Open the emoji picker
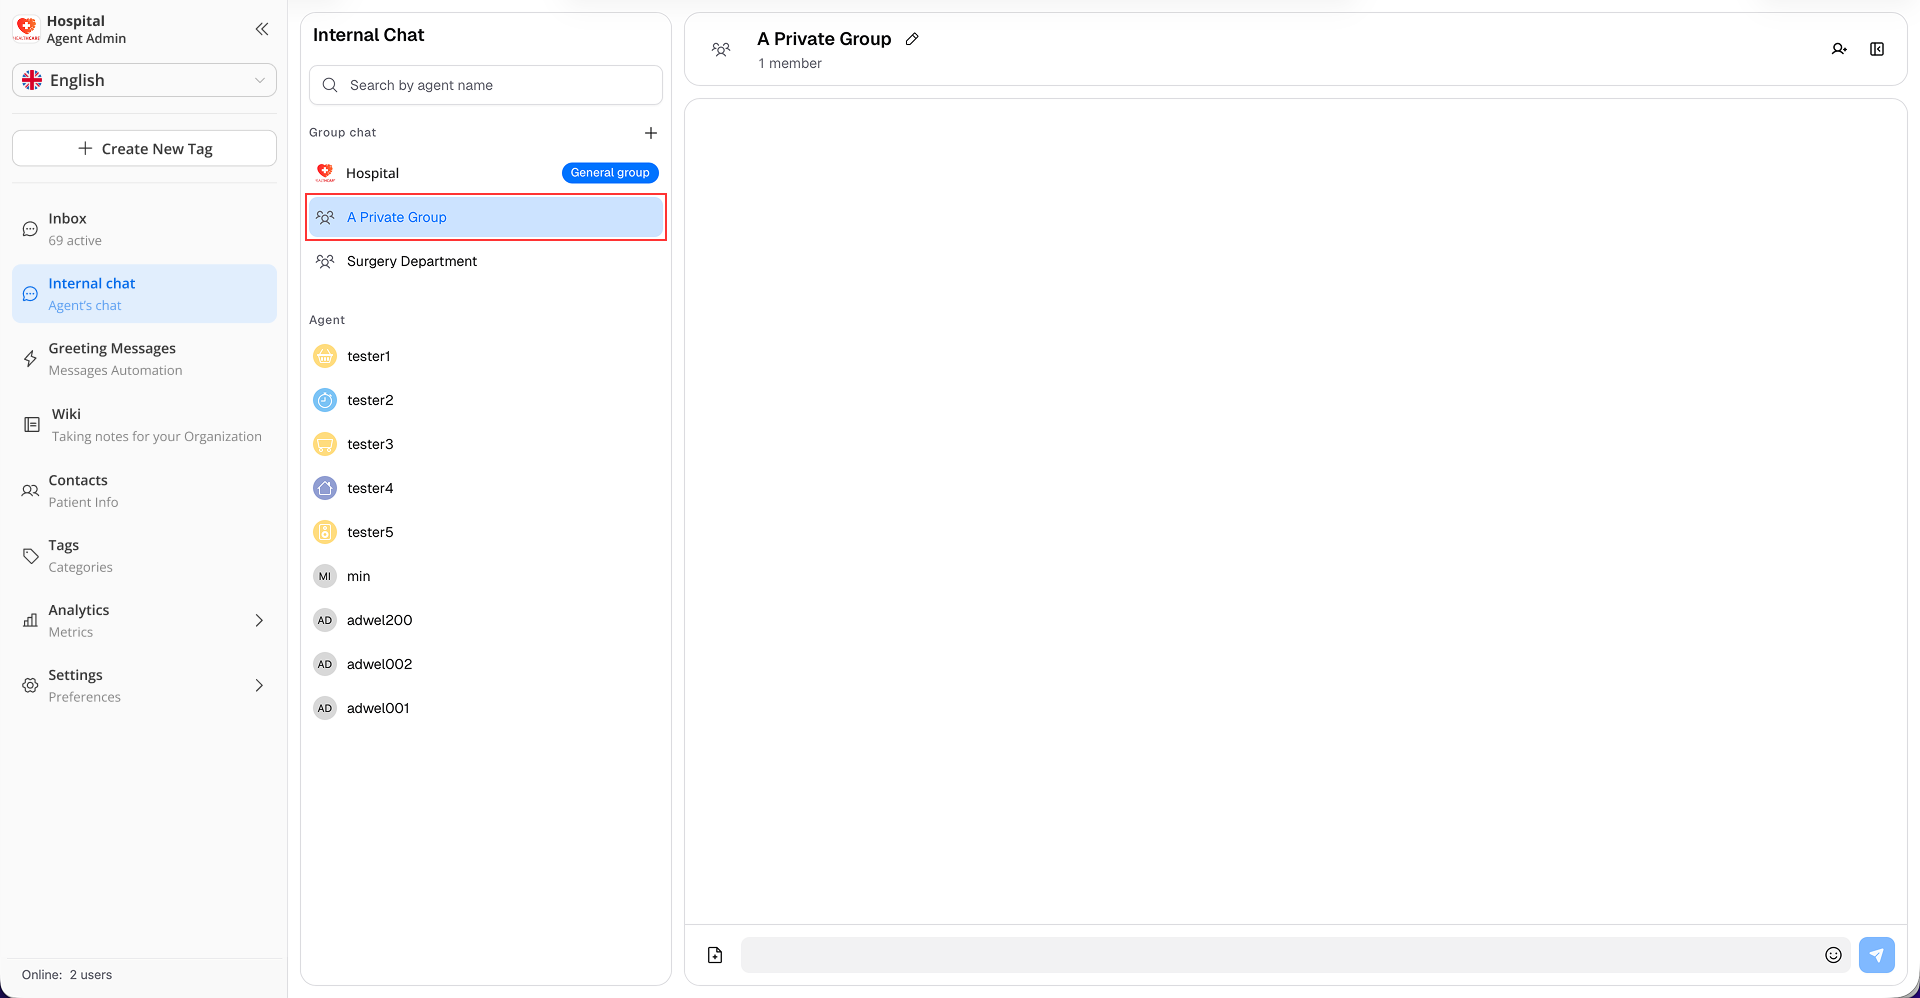 (1833, 955)
